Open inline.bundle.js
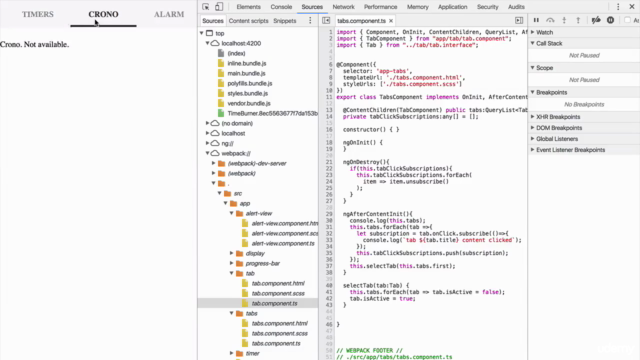Viewport: 640px width, 360px height. point(247,63)
